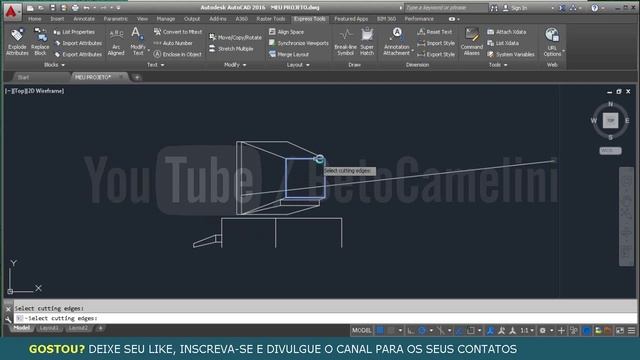Viewport: 640px width, 360px height.
Task: Click Attach Xdata tool
Action: (x=507, y=32)
